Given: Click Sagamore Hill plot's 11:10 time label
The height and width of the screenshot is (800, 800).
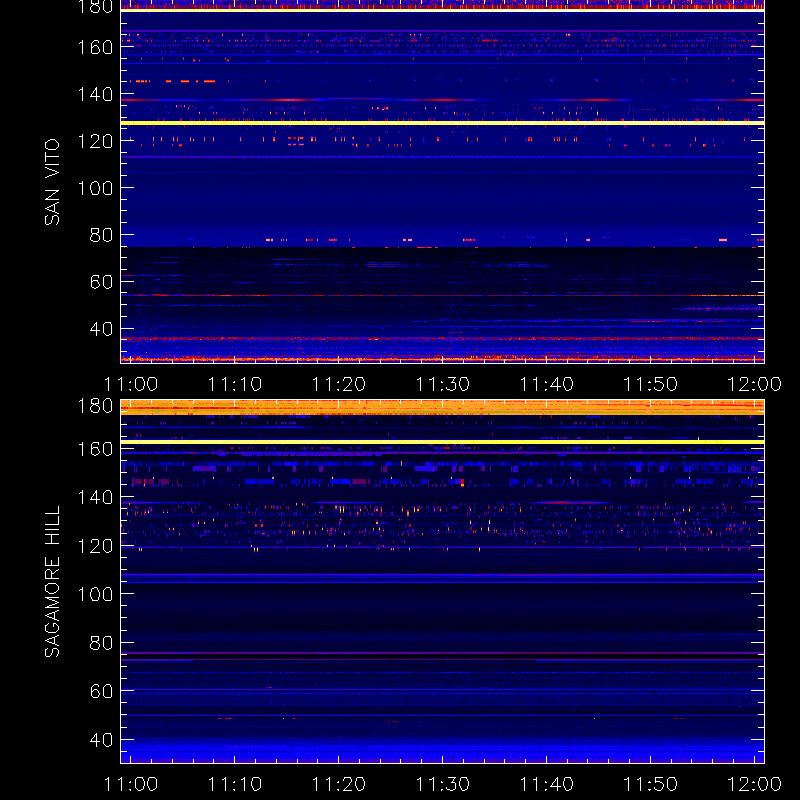Looking at the screenshot, I should point(235,784).
